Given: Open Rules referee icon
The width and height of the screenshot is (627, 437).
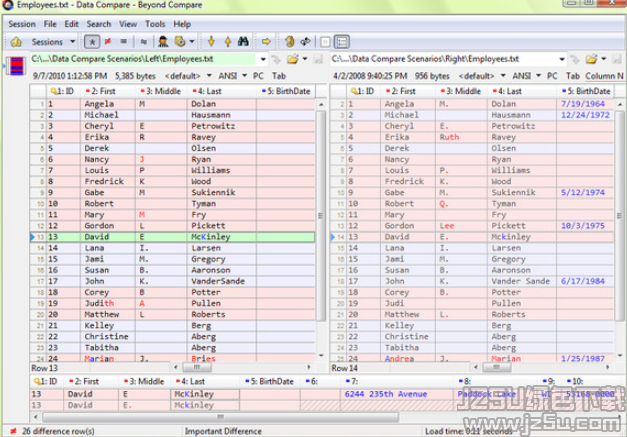Looking at the screenshot, I should [163, 41].
